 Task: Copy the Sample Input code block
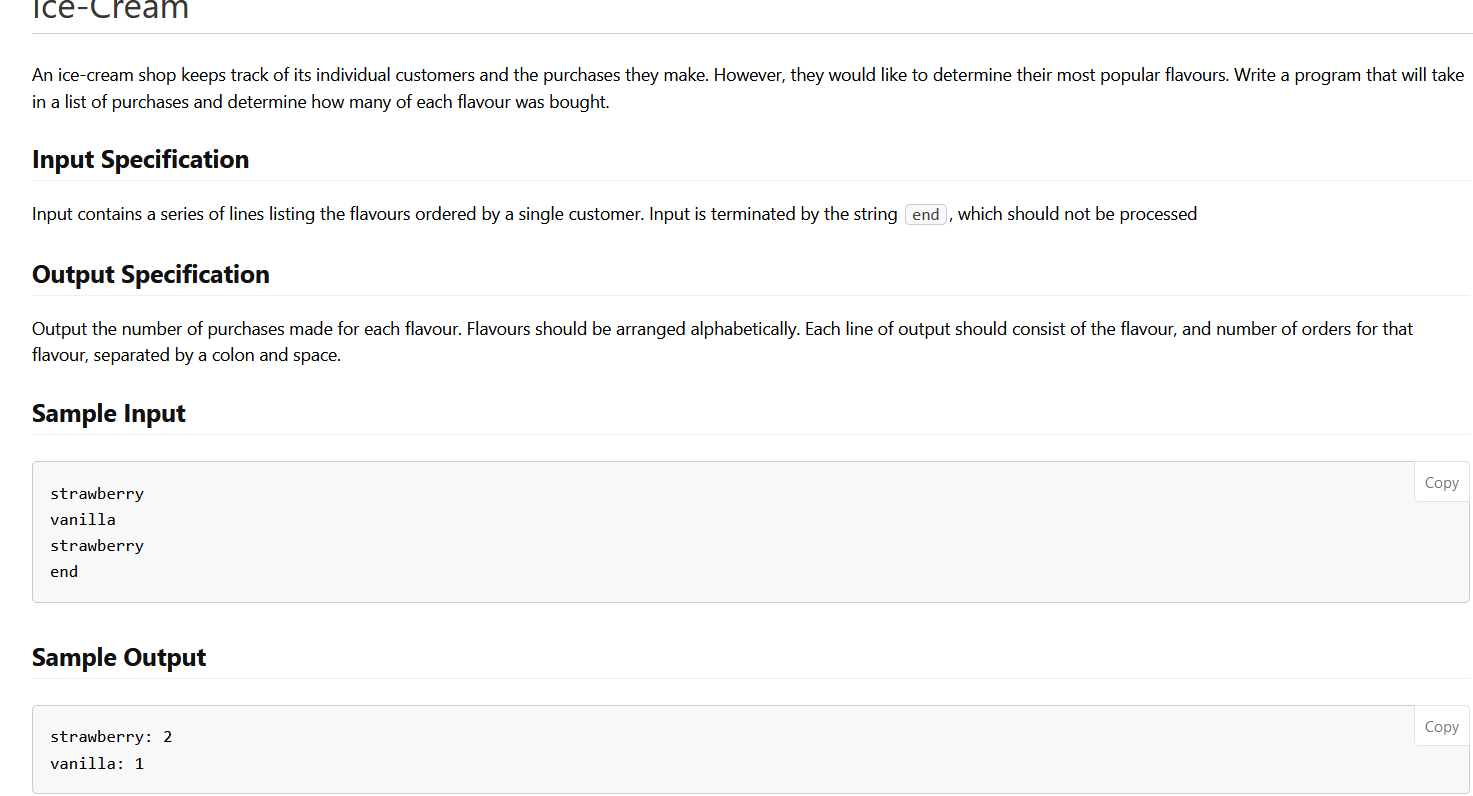[x=1441, y=482]
